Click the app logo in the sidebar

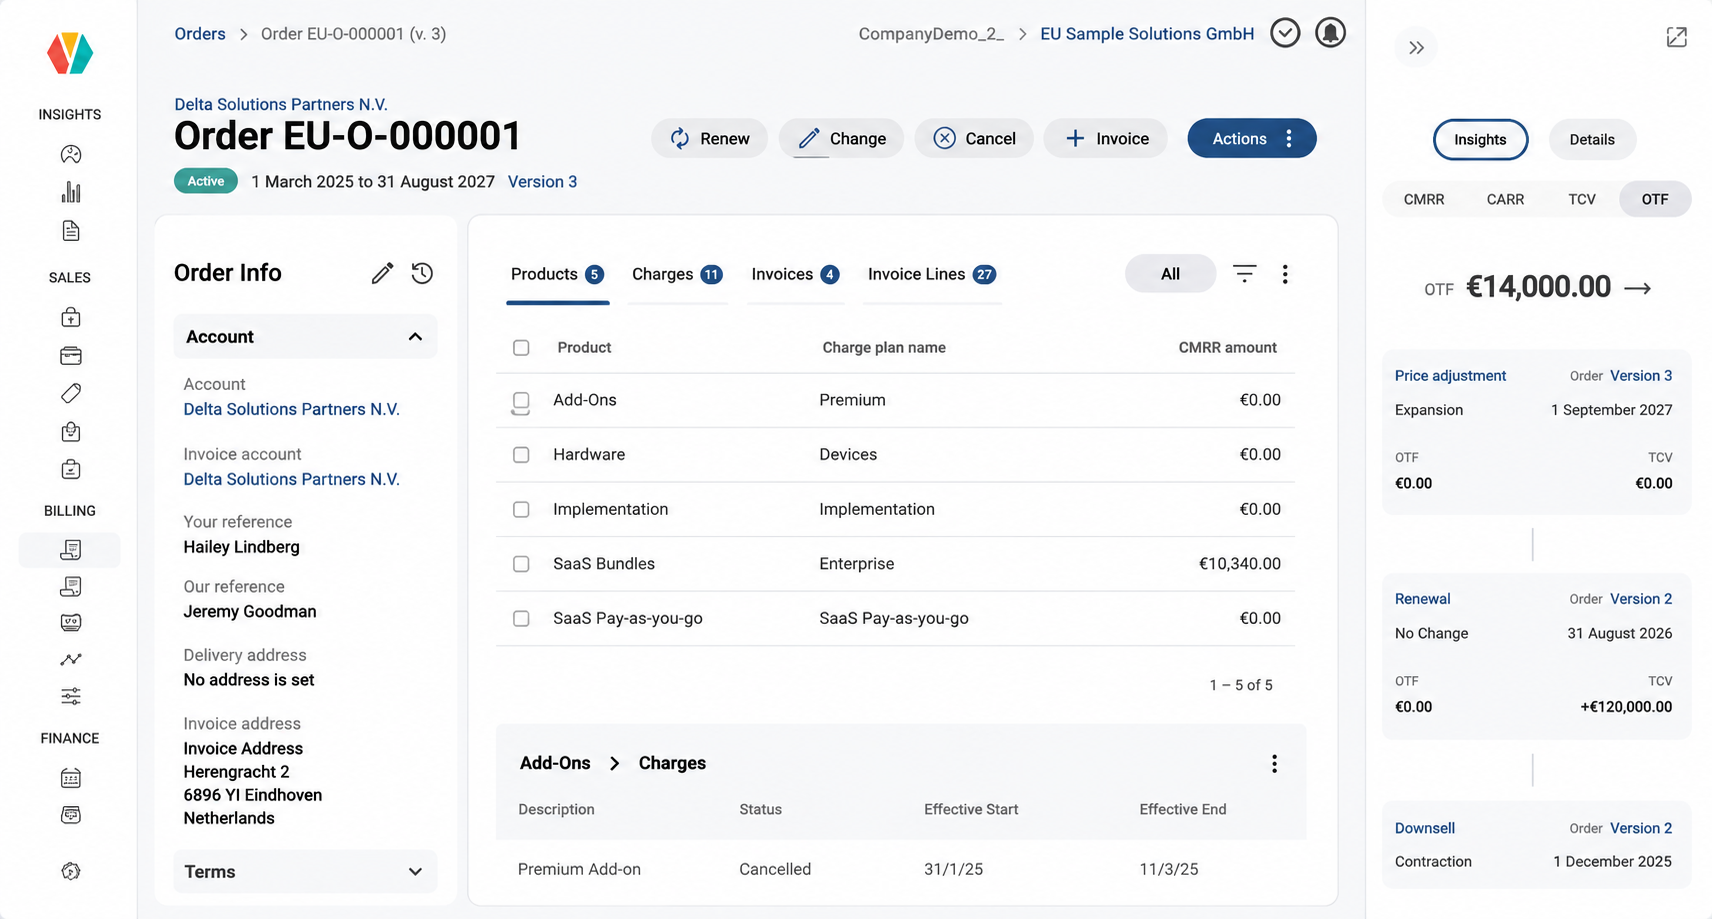pos(70,53)
